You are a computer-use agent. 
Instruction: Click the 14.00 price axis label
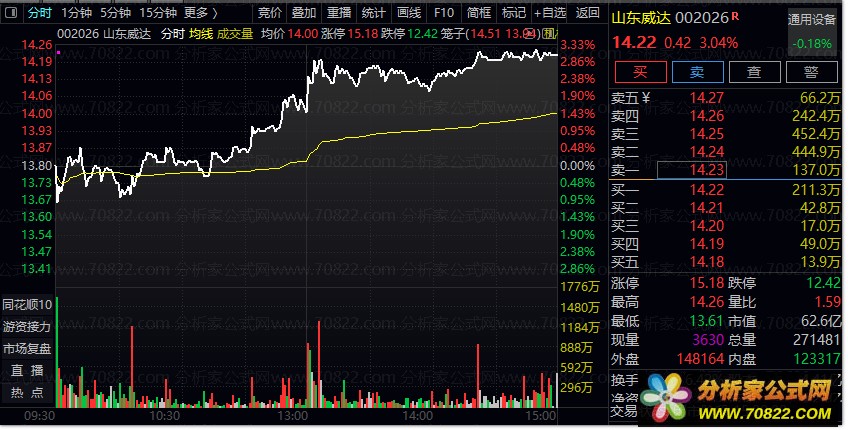[37, 113]
